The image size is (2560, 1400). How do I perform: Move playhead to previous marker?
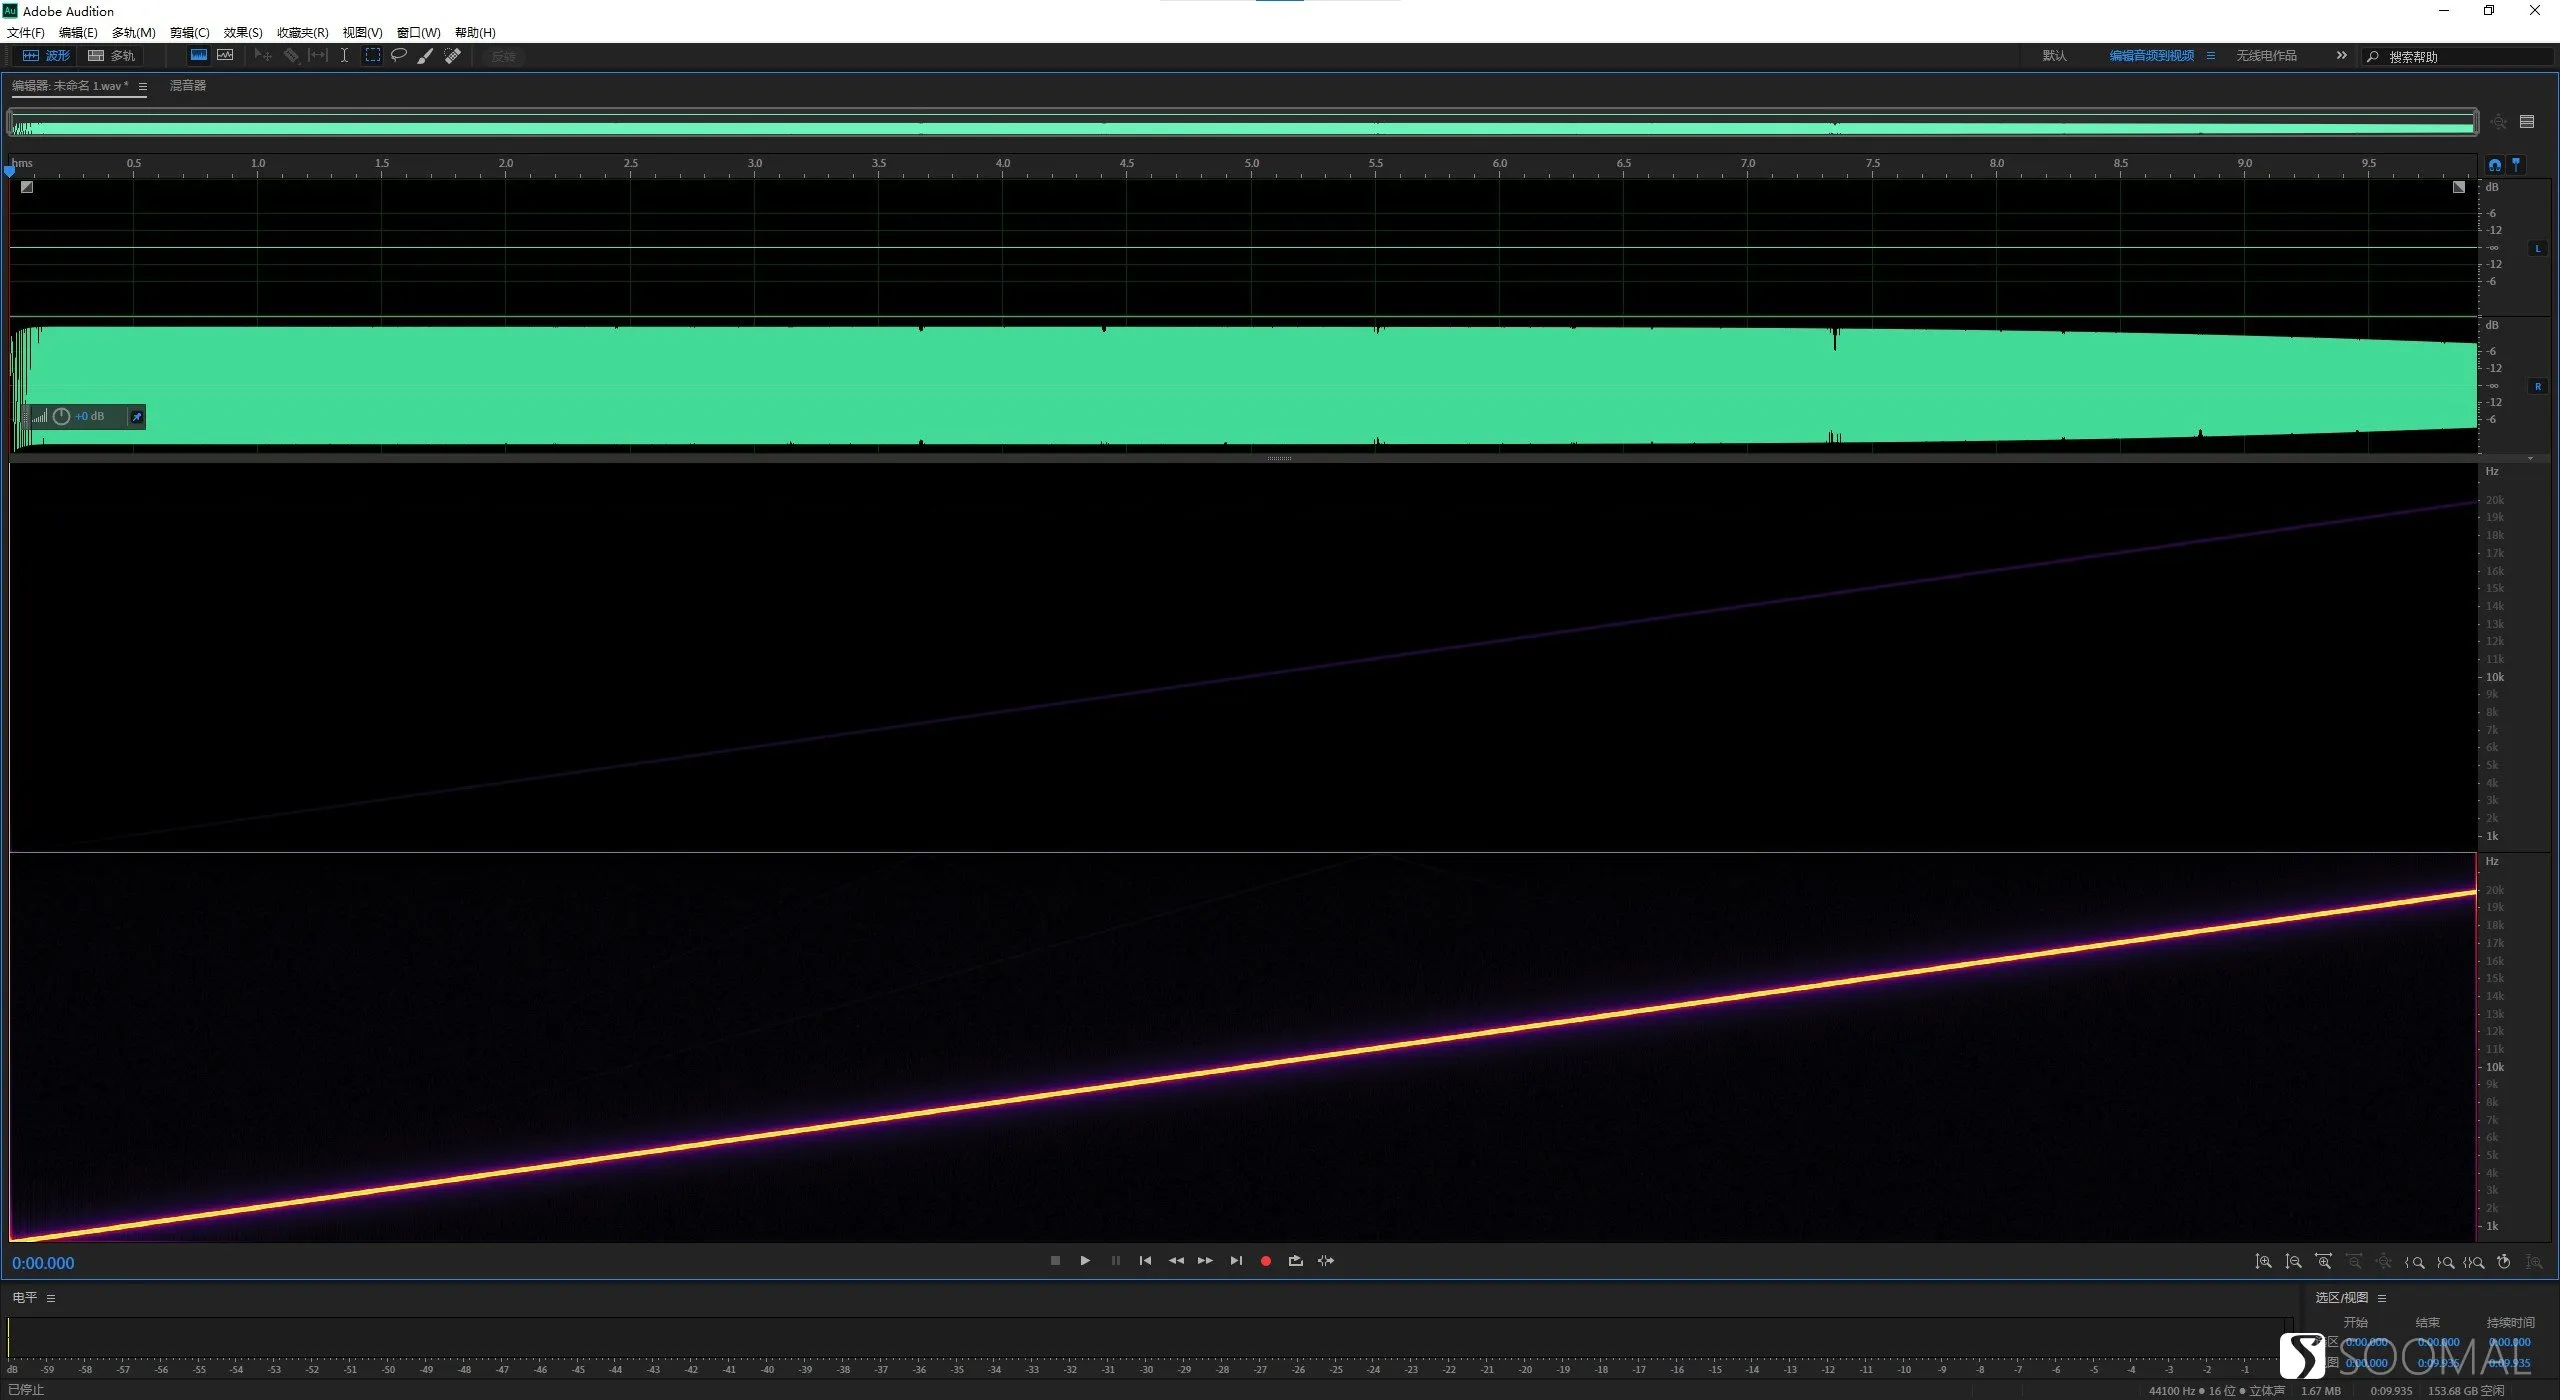tap(1145, 1261)
